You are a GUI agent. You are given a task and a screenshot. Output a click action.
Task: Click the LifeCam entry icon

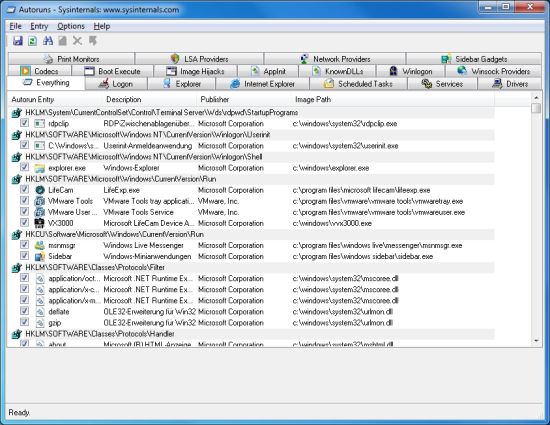coord(40,190)
